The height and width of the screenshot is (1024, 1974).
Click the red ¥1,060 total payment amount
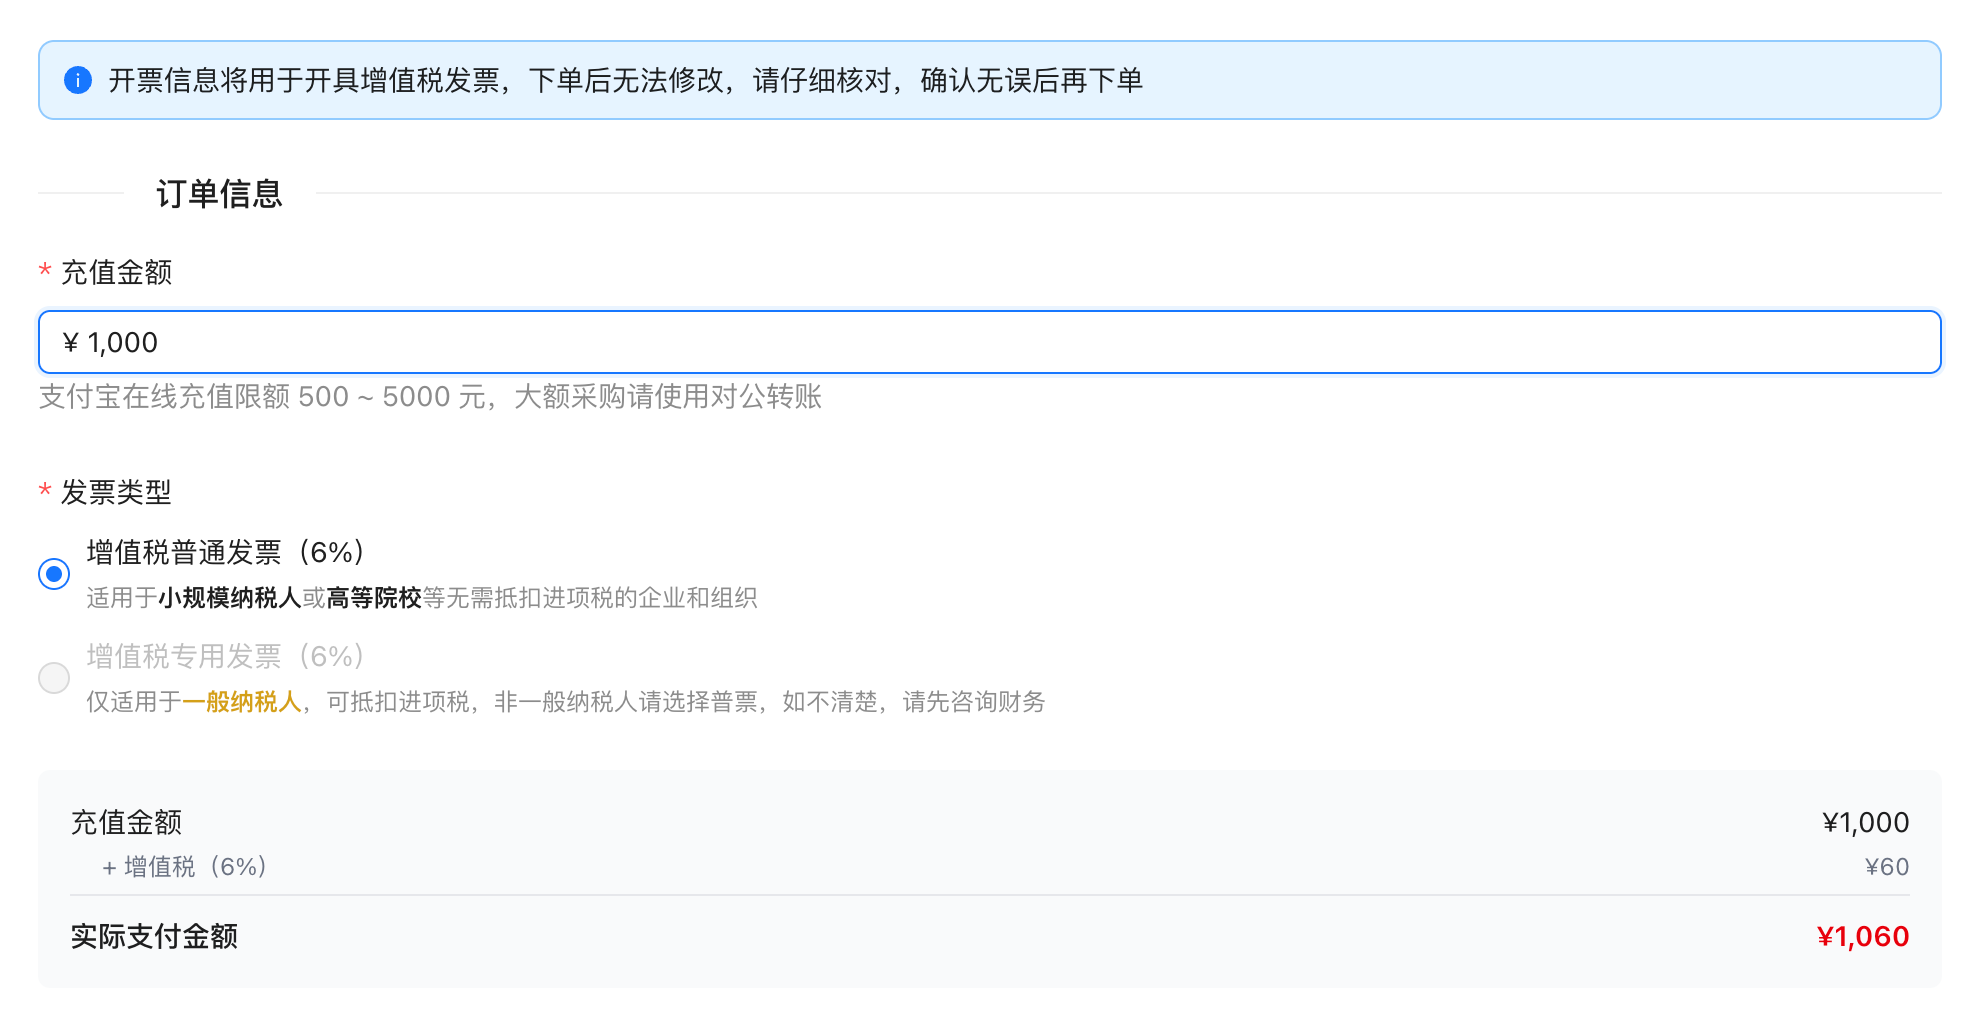click(x=1862, y=936)
